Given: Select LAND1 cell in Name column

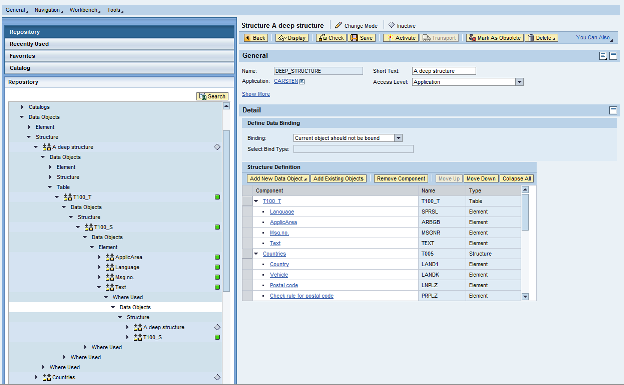Looking at the screenshot, I should tap(442, 264).
